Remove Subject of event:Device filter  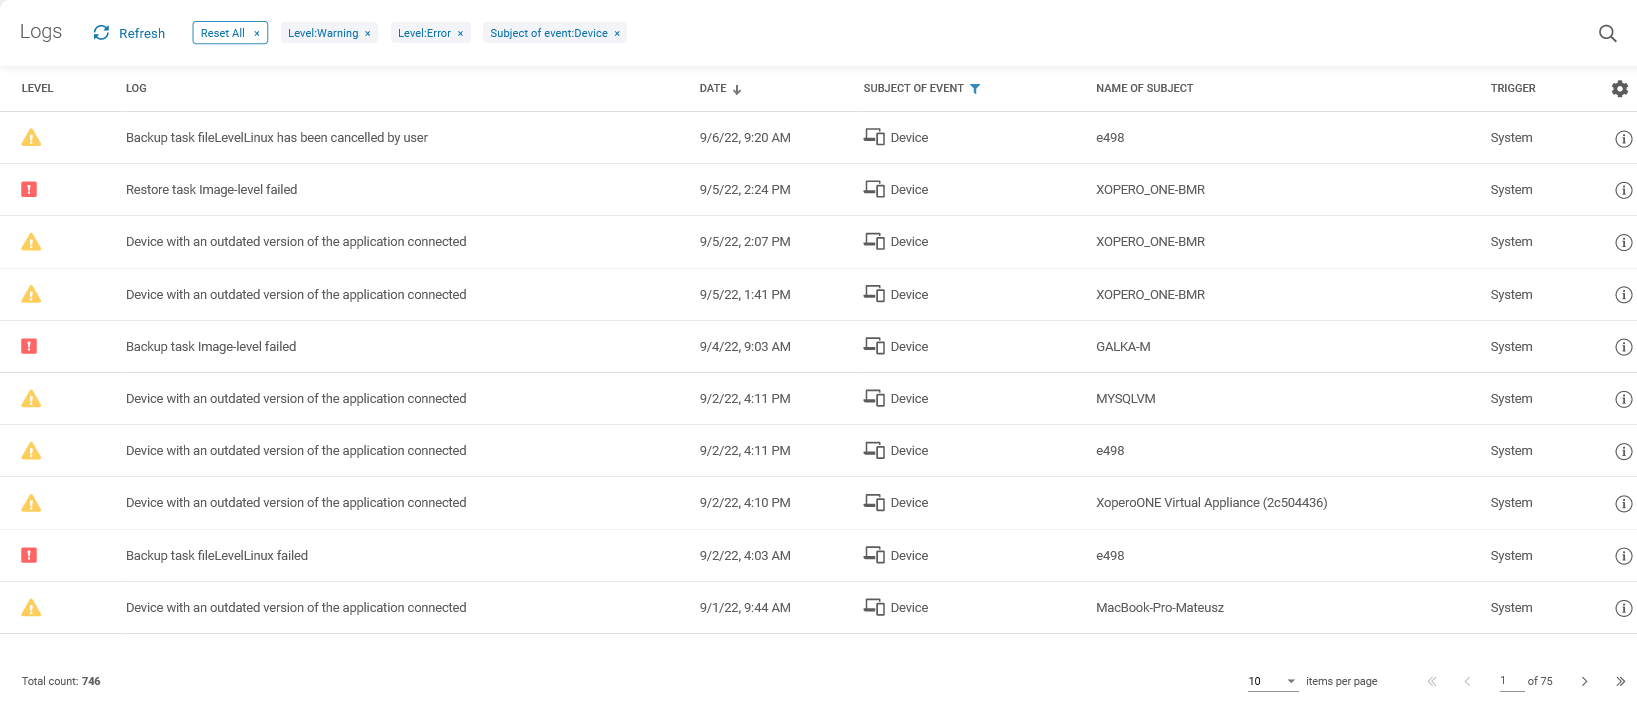pos(617,34)
